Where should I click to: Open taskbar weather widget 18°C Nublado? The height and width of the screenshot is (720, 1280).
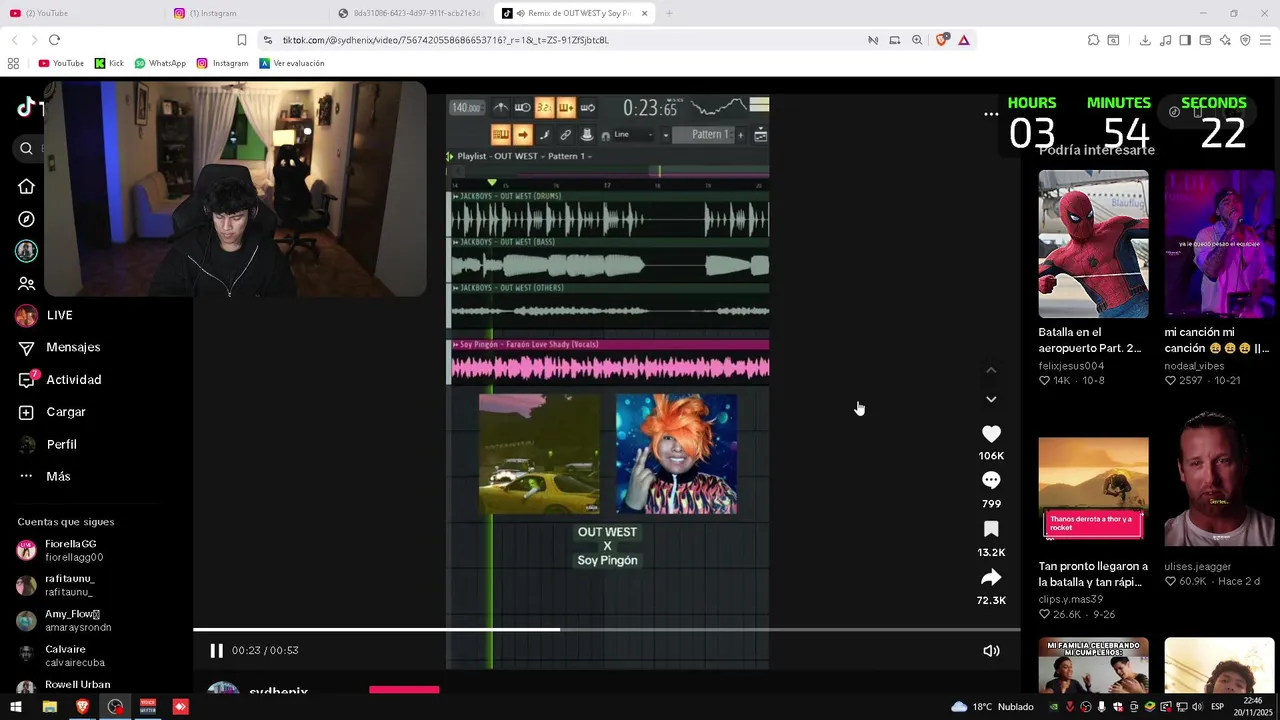pos(992,707)
